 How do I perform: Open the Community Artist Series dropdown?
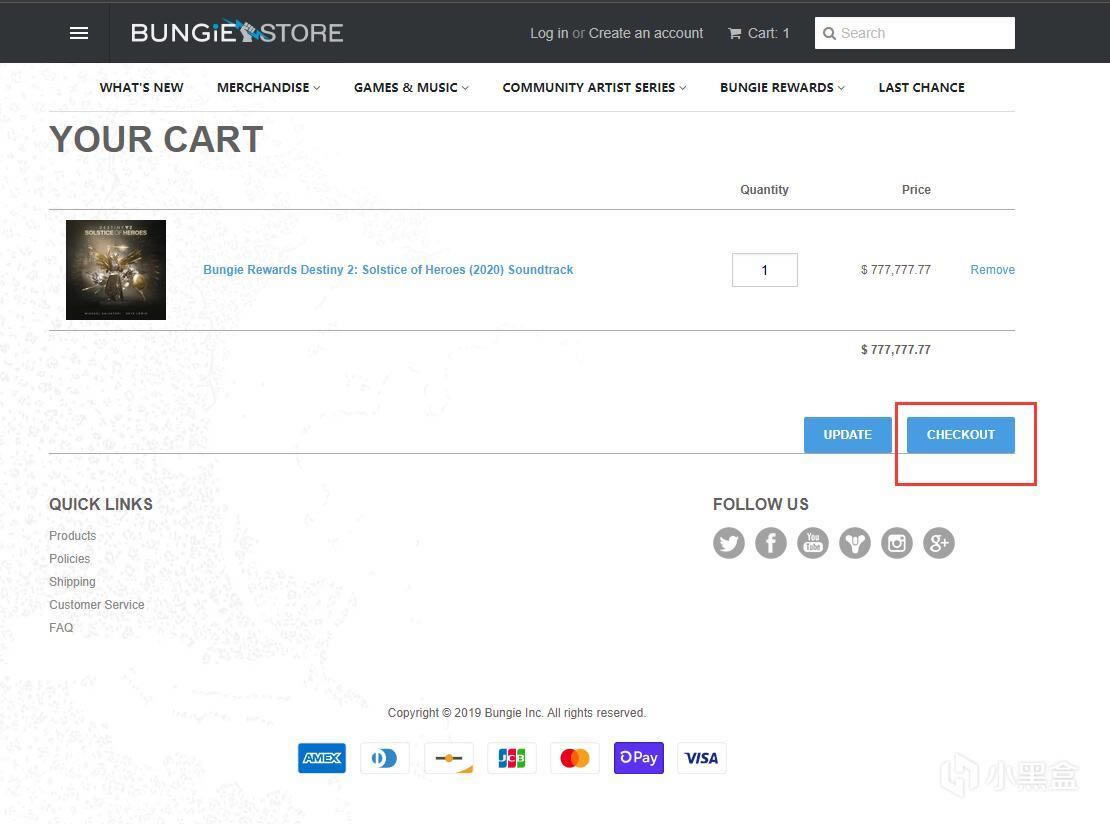coord(594,88)
